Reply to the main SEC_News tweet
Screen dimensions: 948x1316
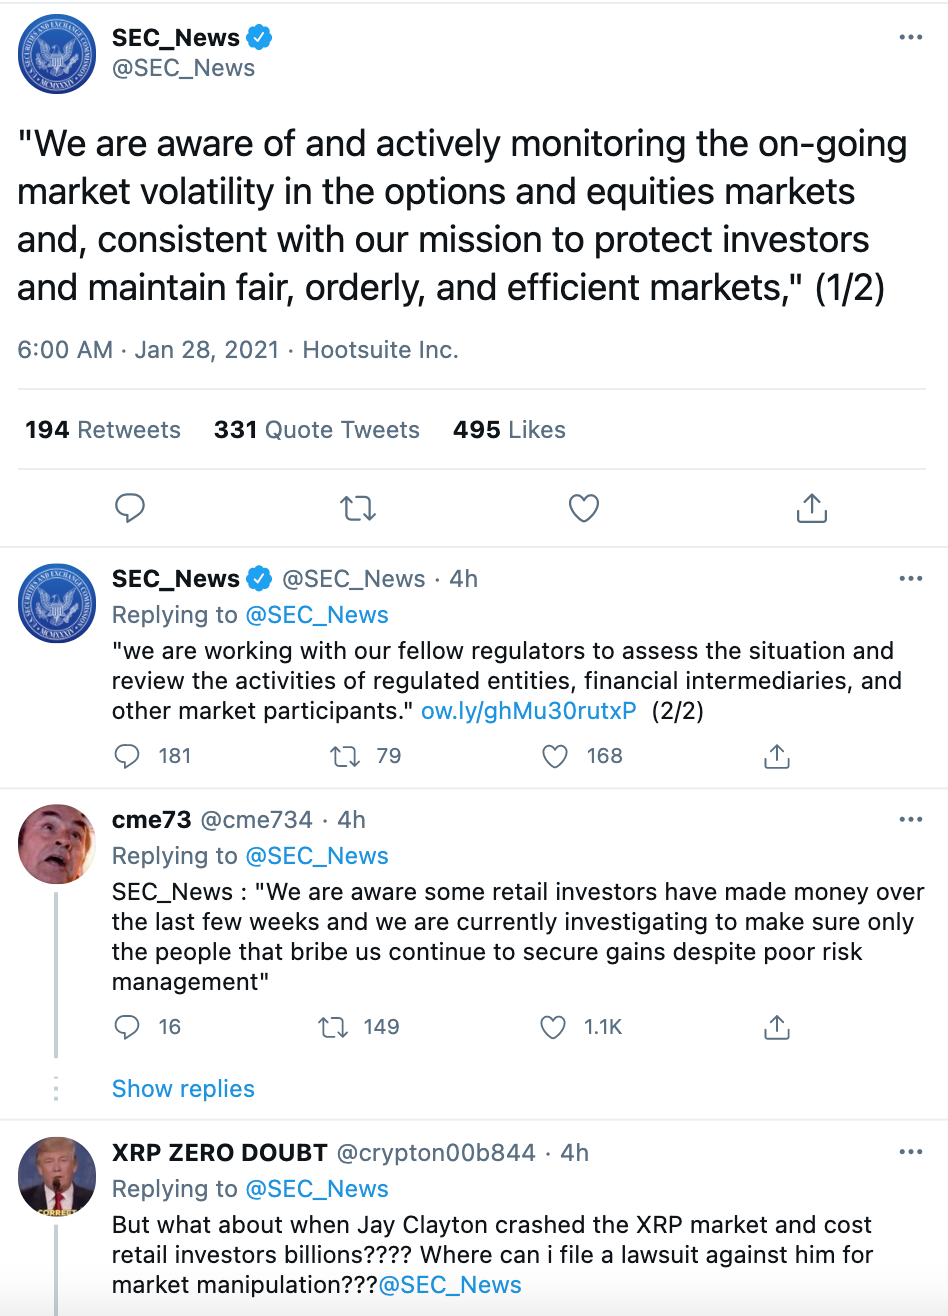click(x=130, y=508)
